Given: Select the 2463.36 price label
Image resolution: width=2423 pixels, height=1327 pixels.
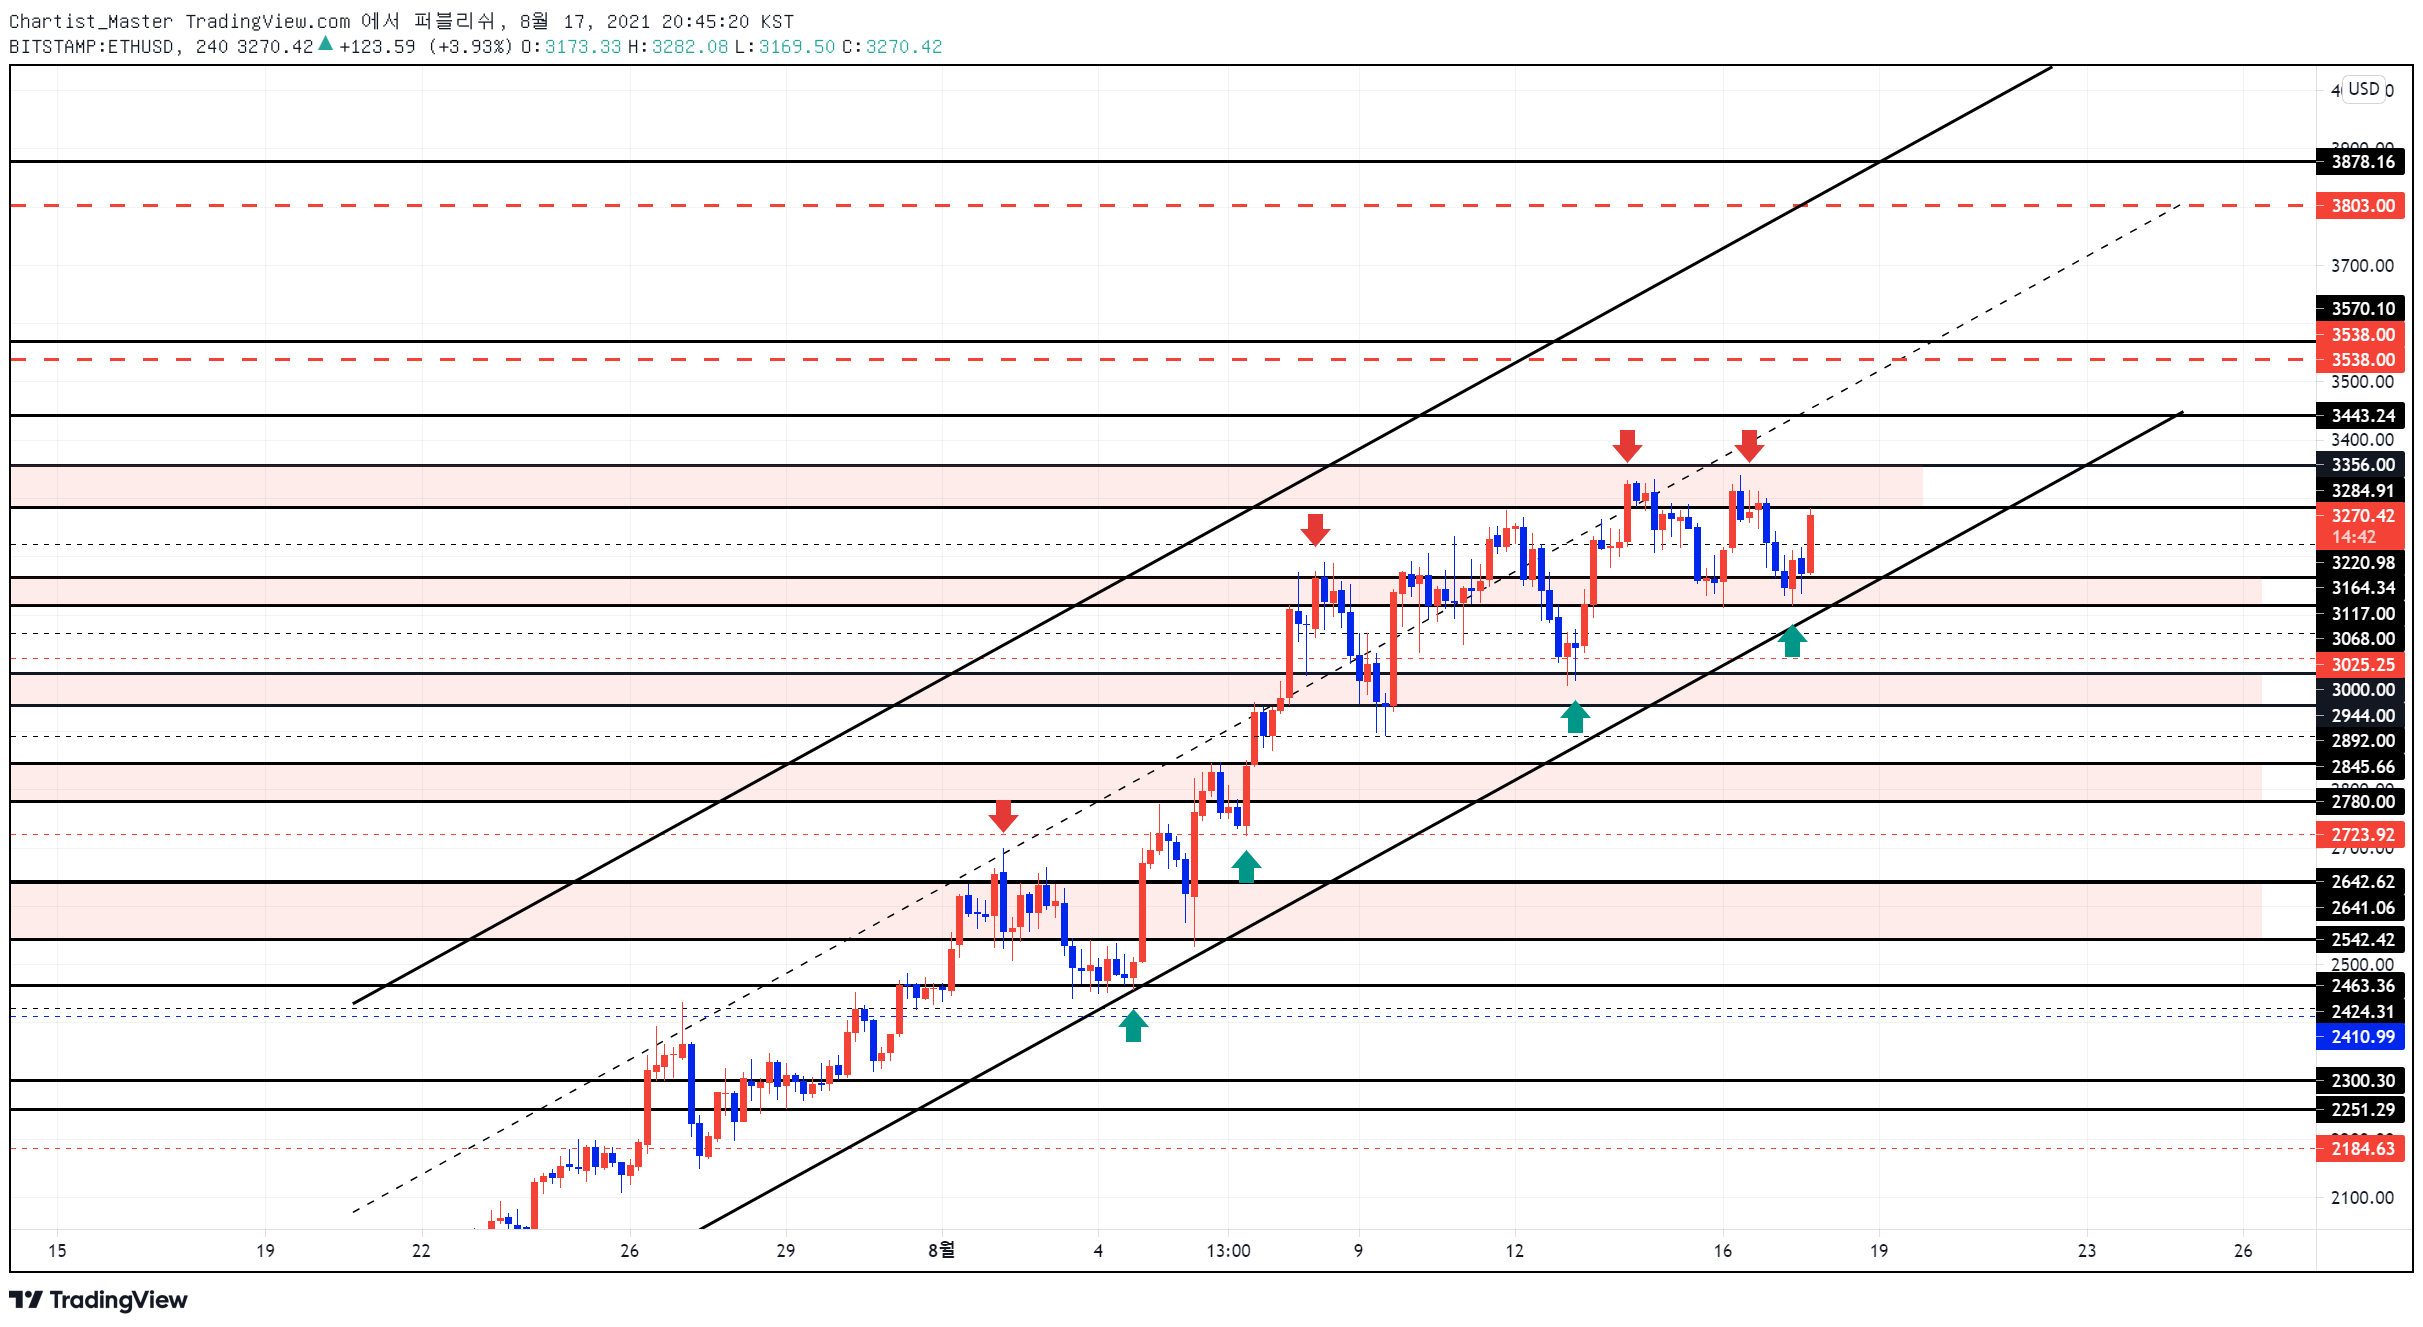Looking at the screenshot, I should pyautogui.click(x=2361, y=986).
